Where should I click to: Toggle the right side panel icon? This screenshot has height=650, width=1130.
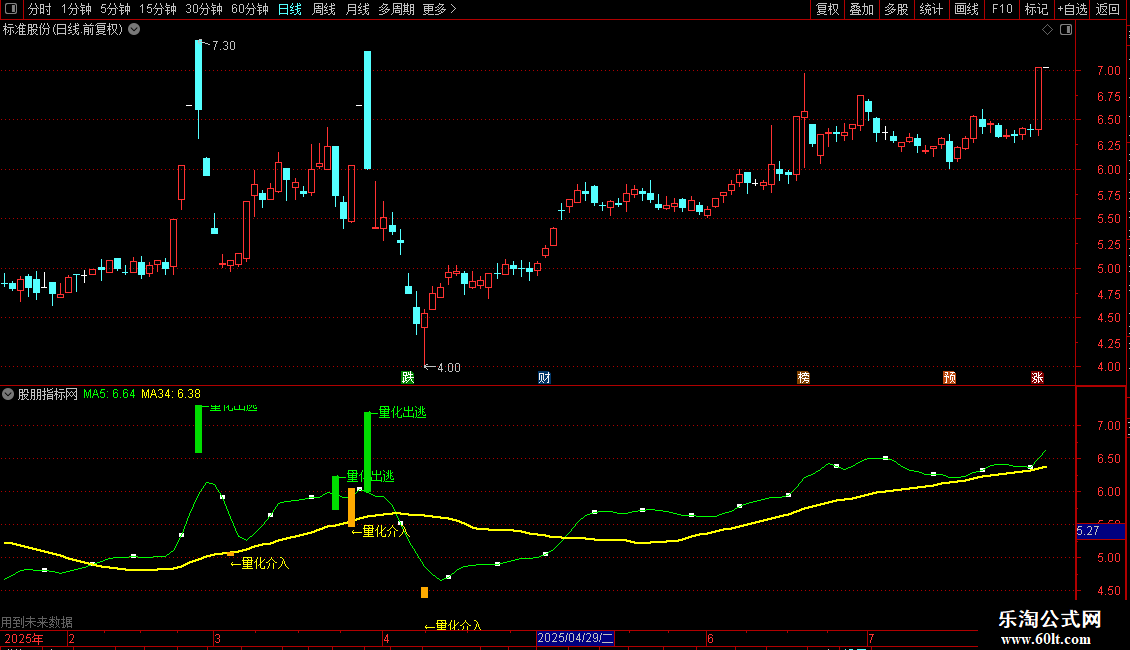click(1066, 30)
